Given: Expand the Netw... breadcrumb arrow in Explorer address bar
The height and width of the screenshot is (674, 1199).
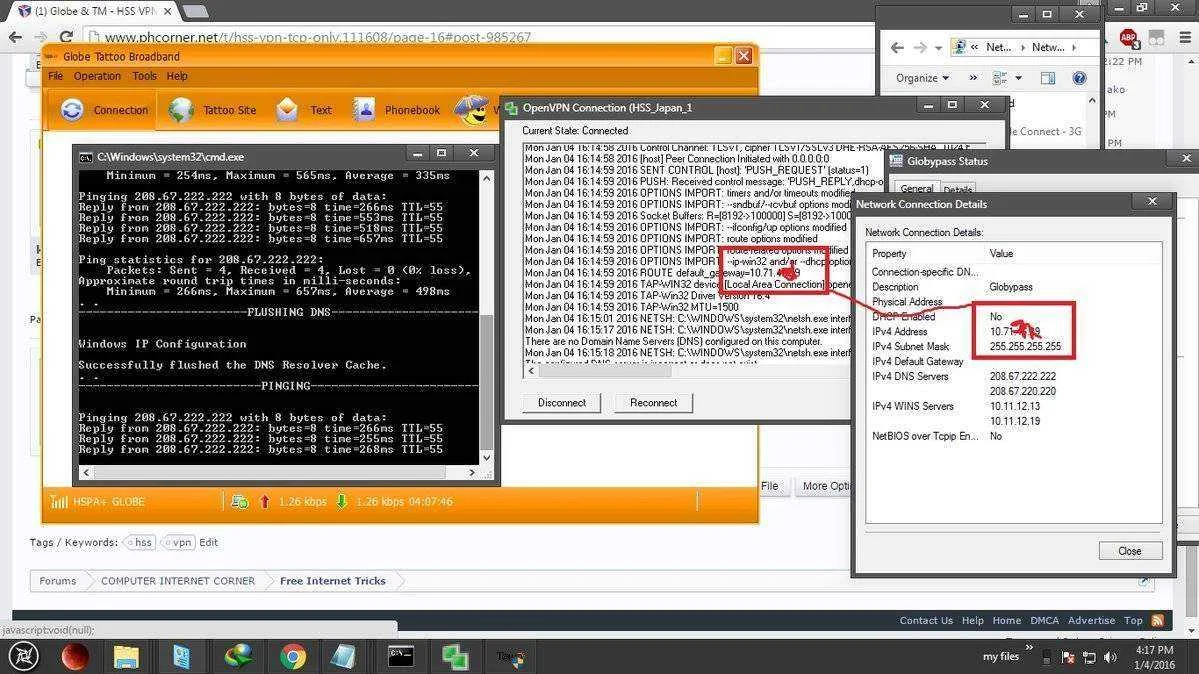Looking at the screenshot, I should 1074,47.
